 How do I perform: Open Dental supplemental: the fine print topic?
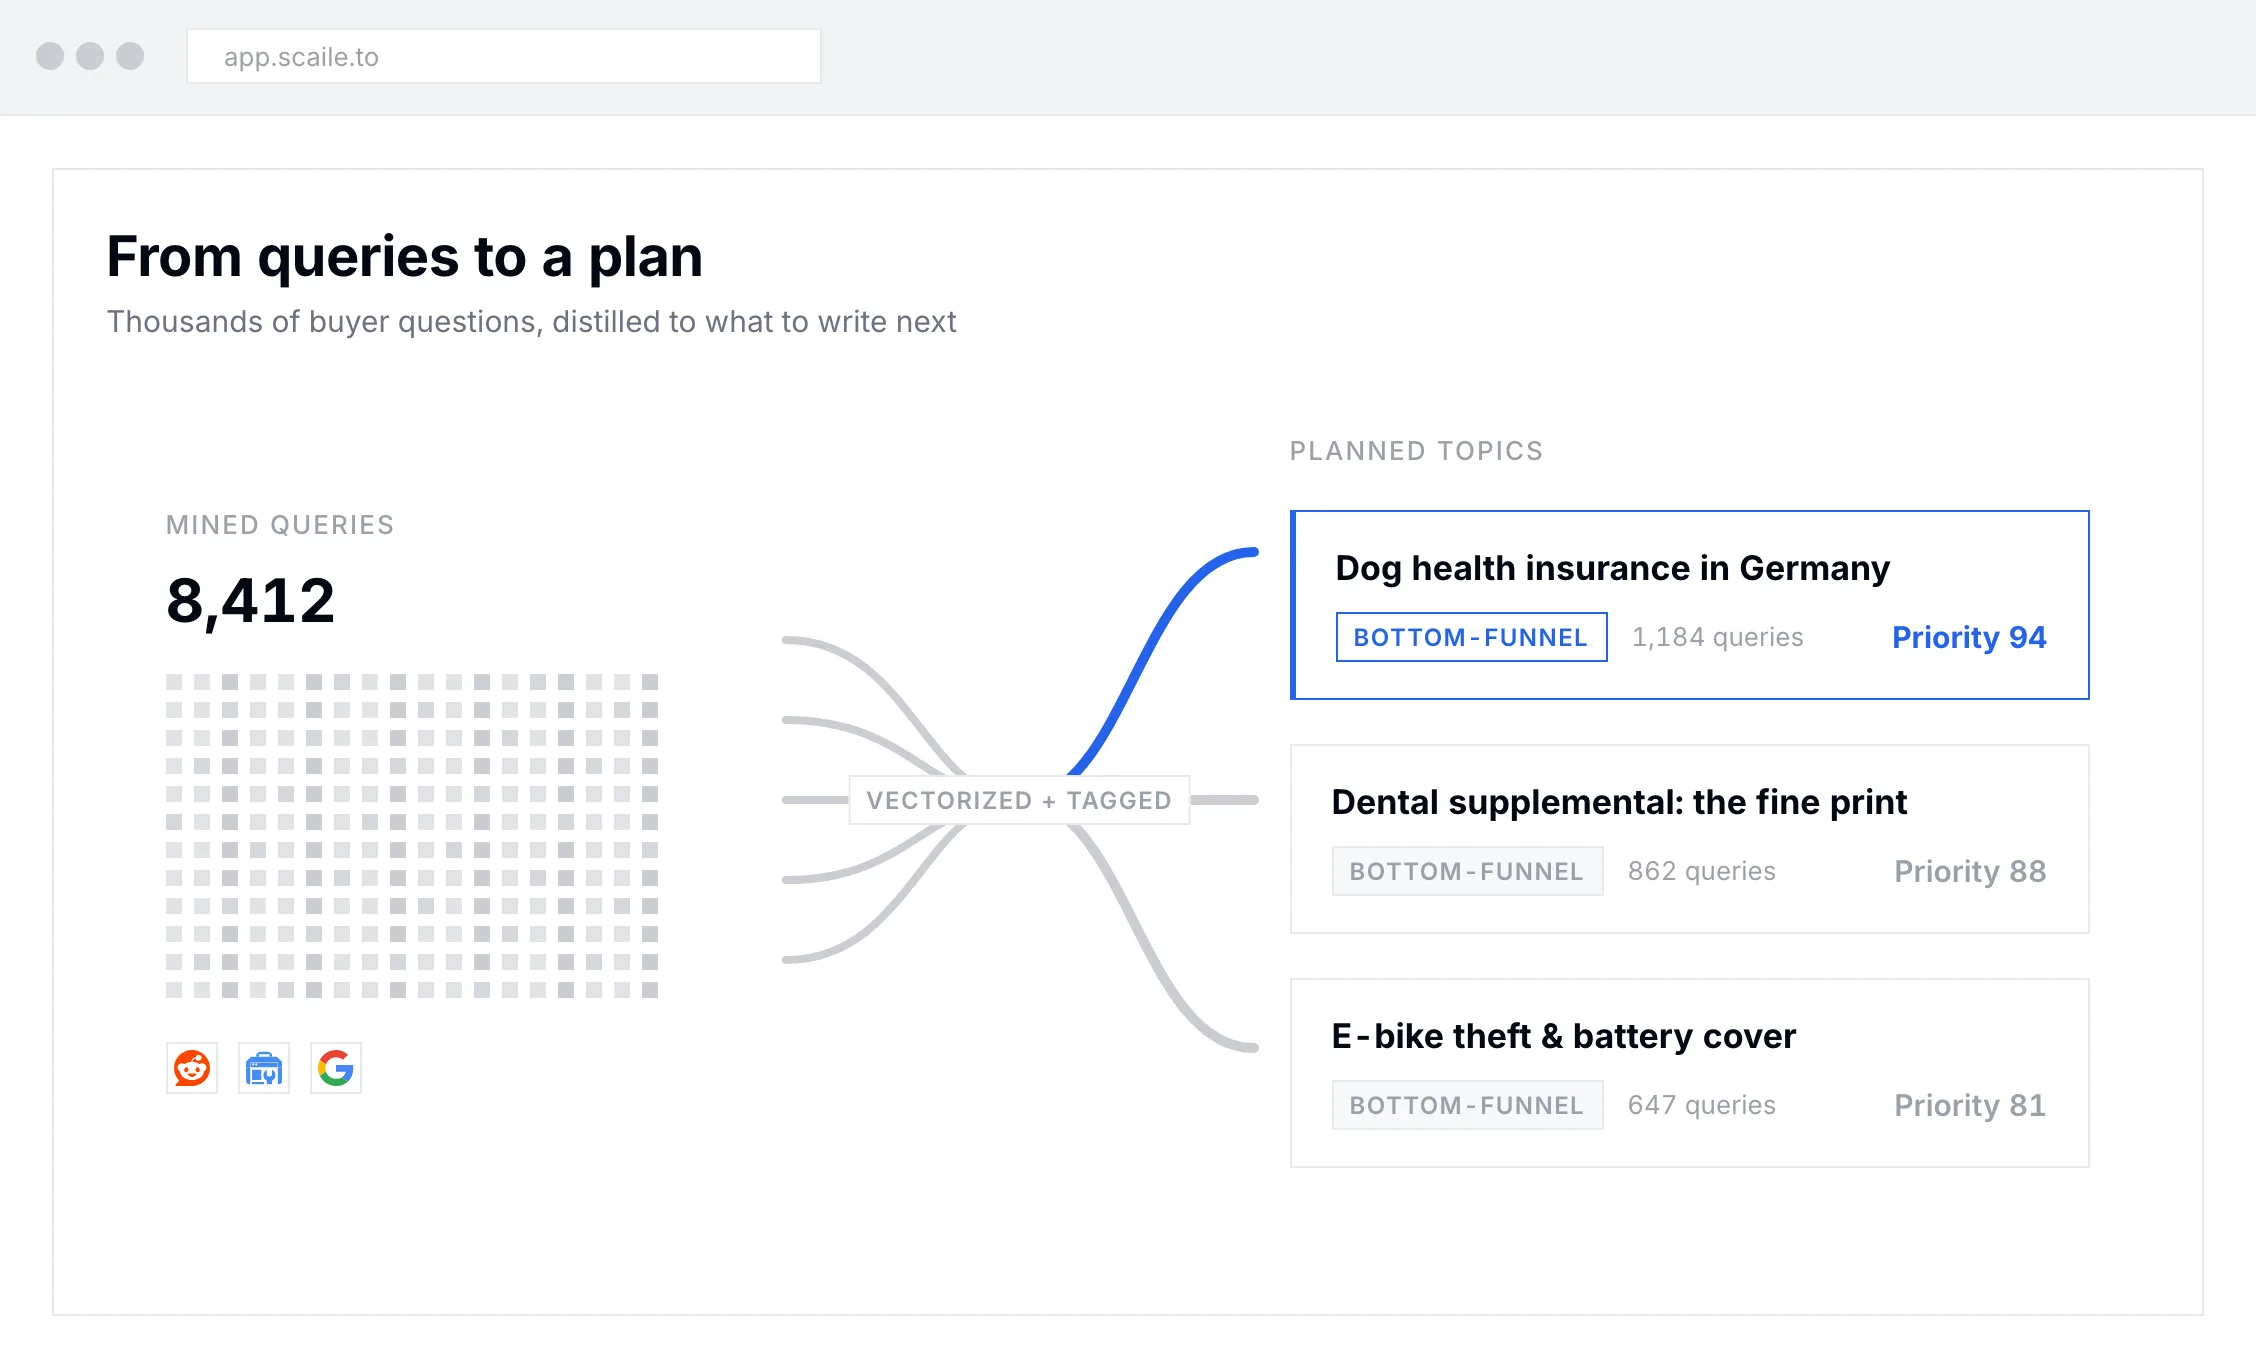click(x=1690, y=839)
